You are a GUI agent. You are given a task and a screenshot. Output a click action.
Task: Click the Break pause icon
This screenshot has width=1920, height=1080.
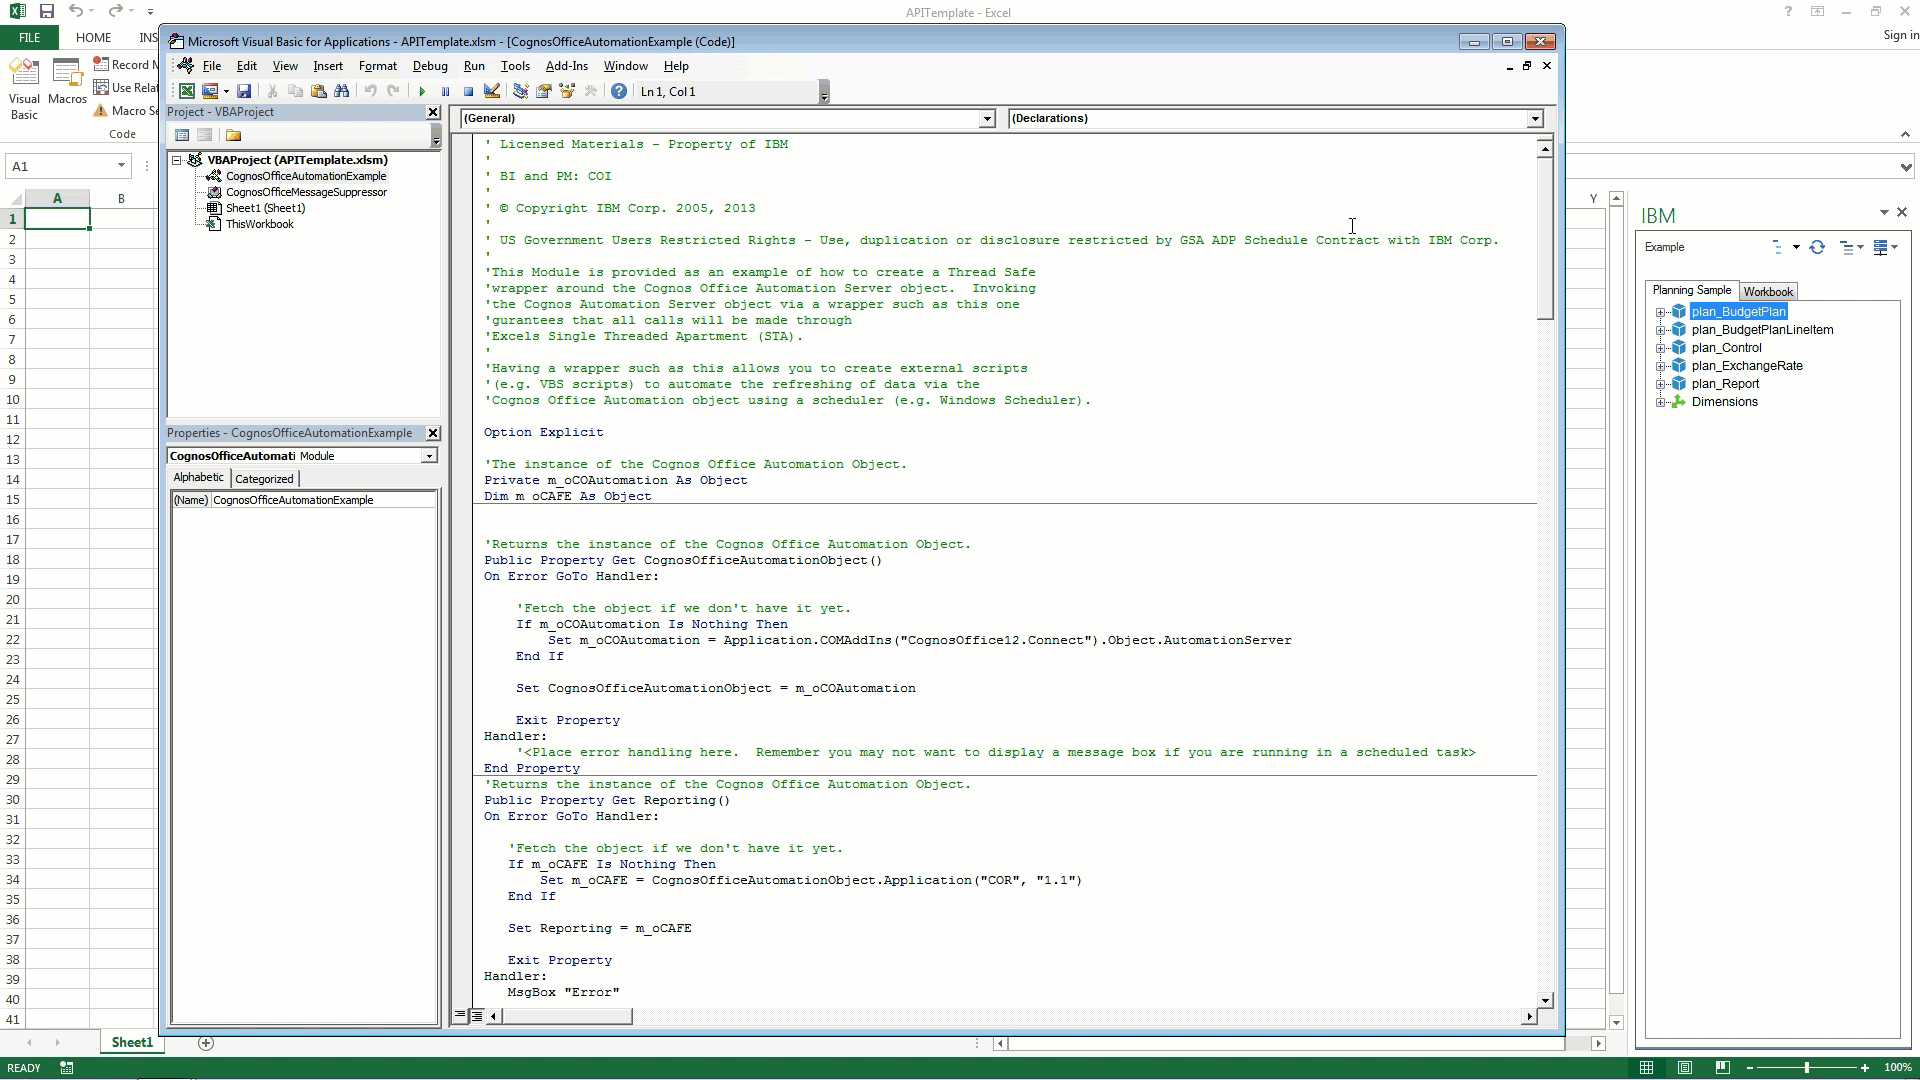(445, 91)
